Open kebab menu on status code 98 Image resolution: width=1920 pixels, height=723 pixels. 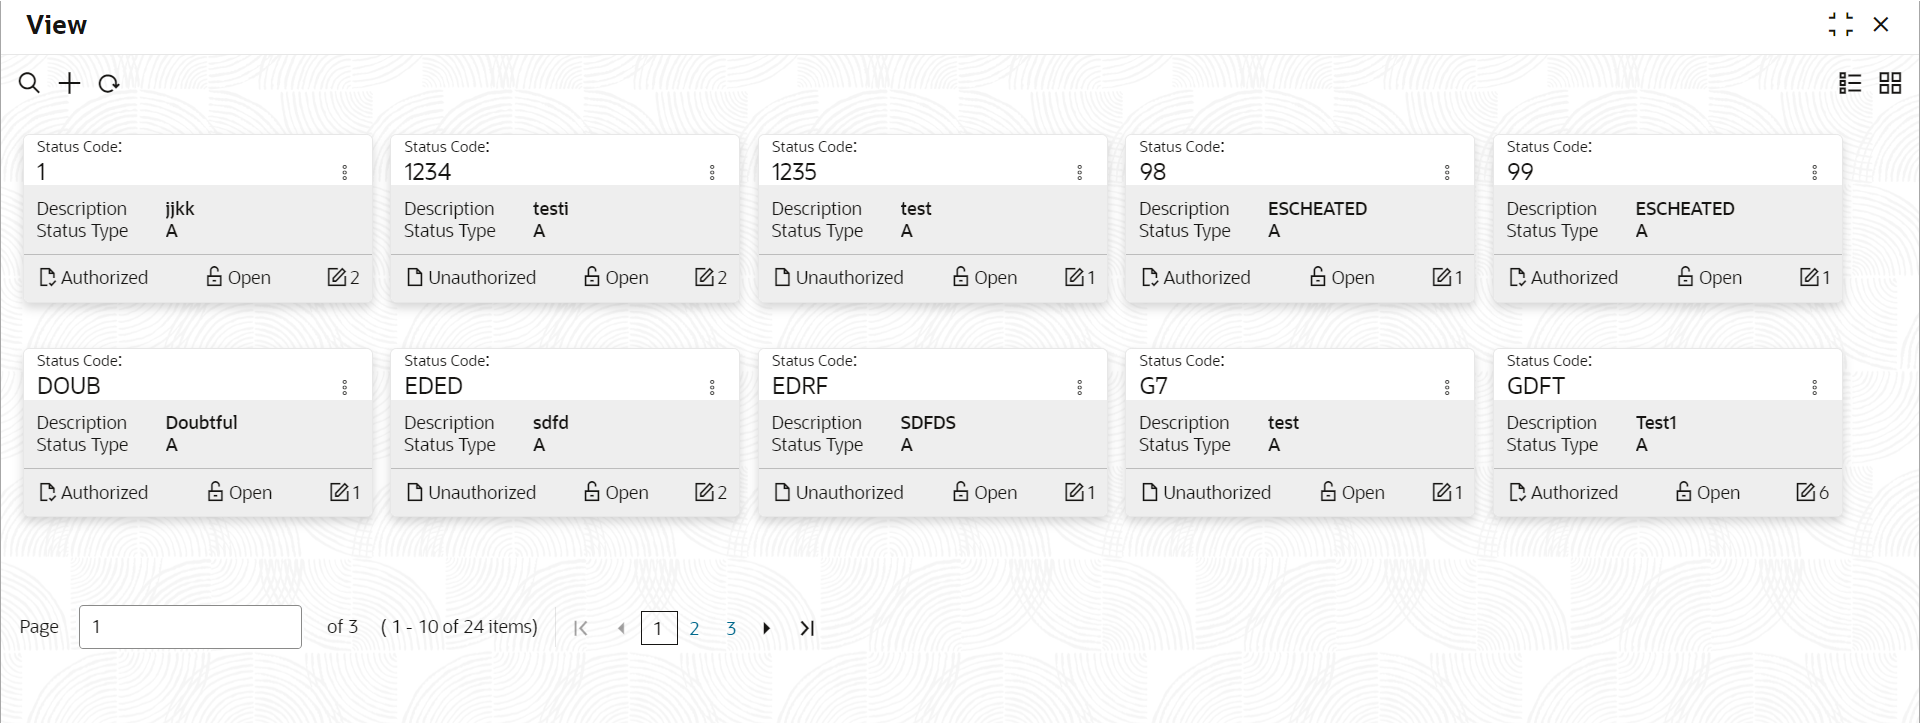(1447, 172)
